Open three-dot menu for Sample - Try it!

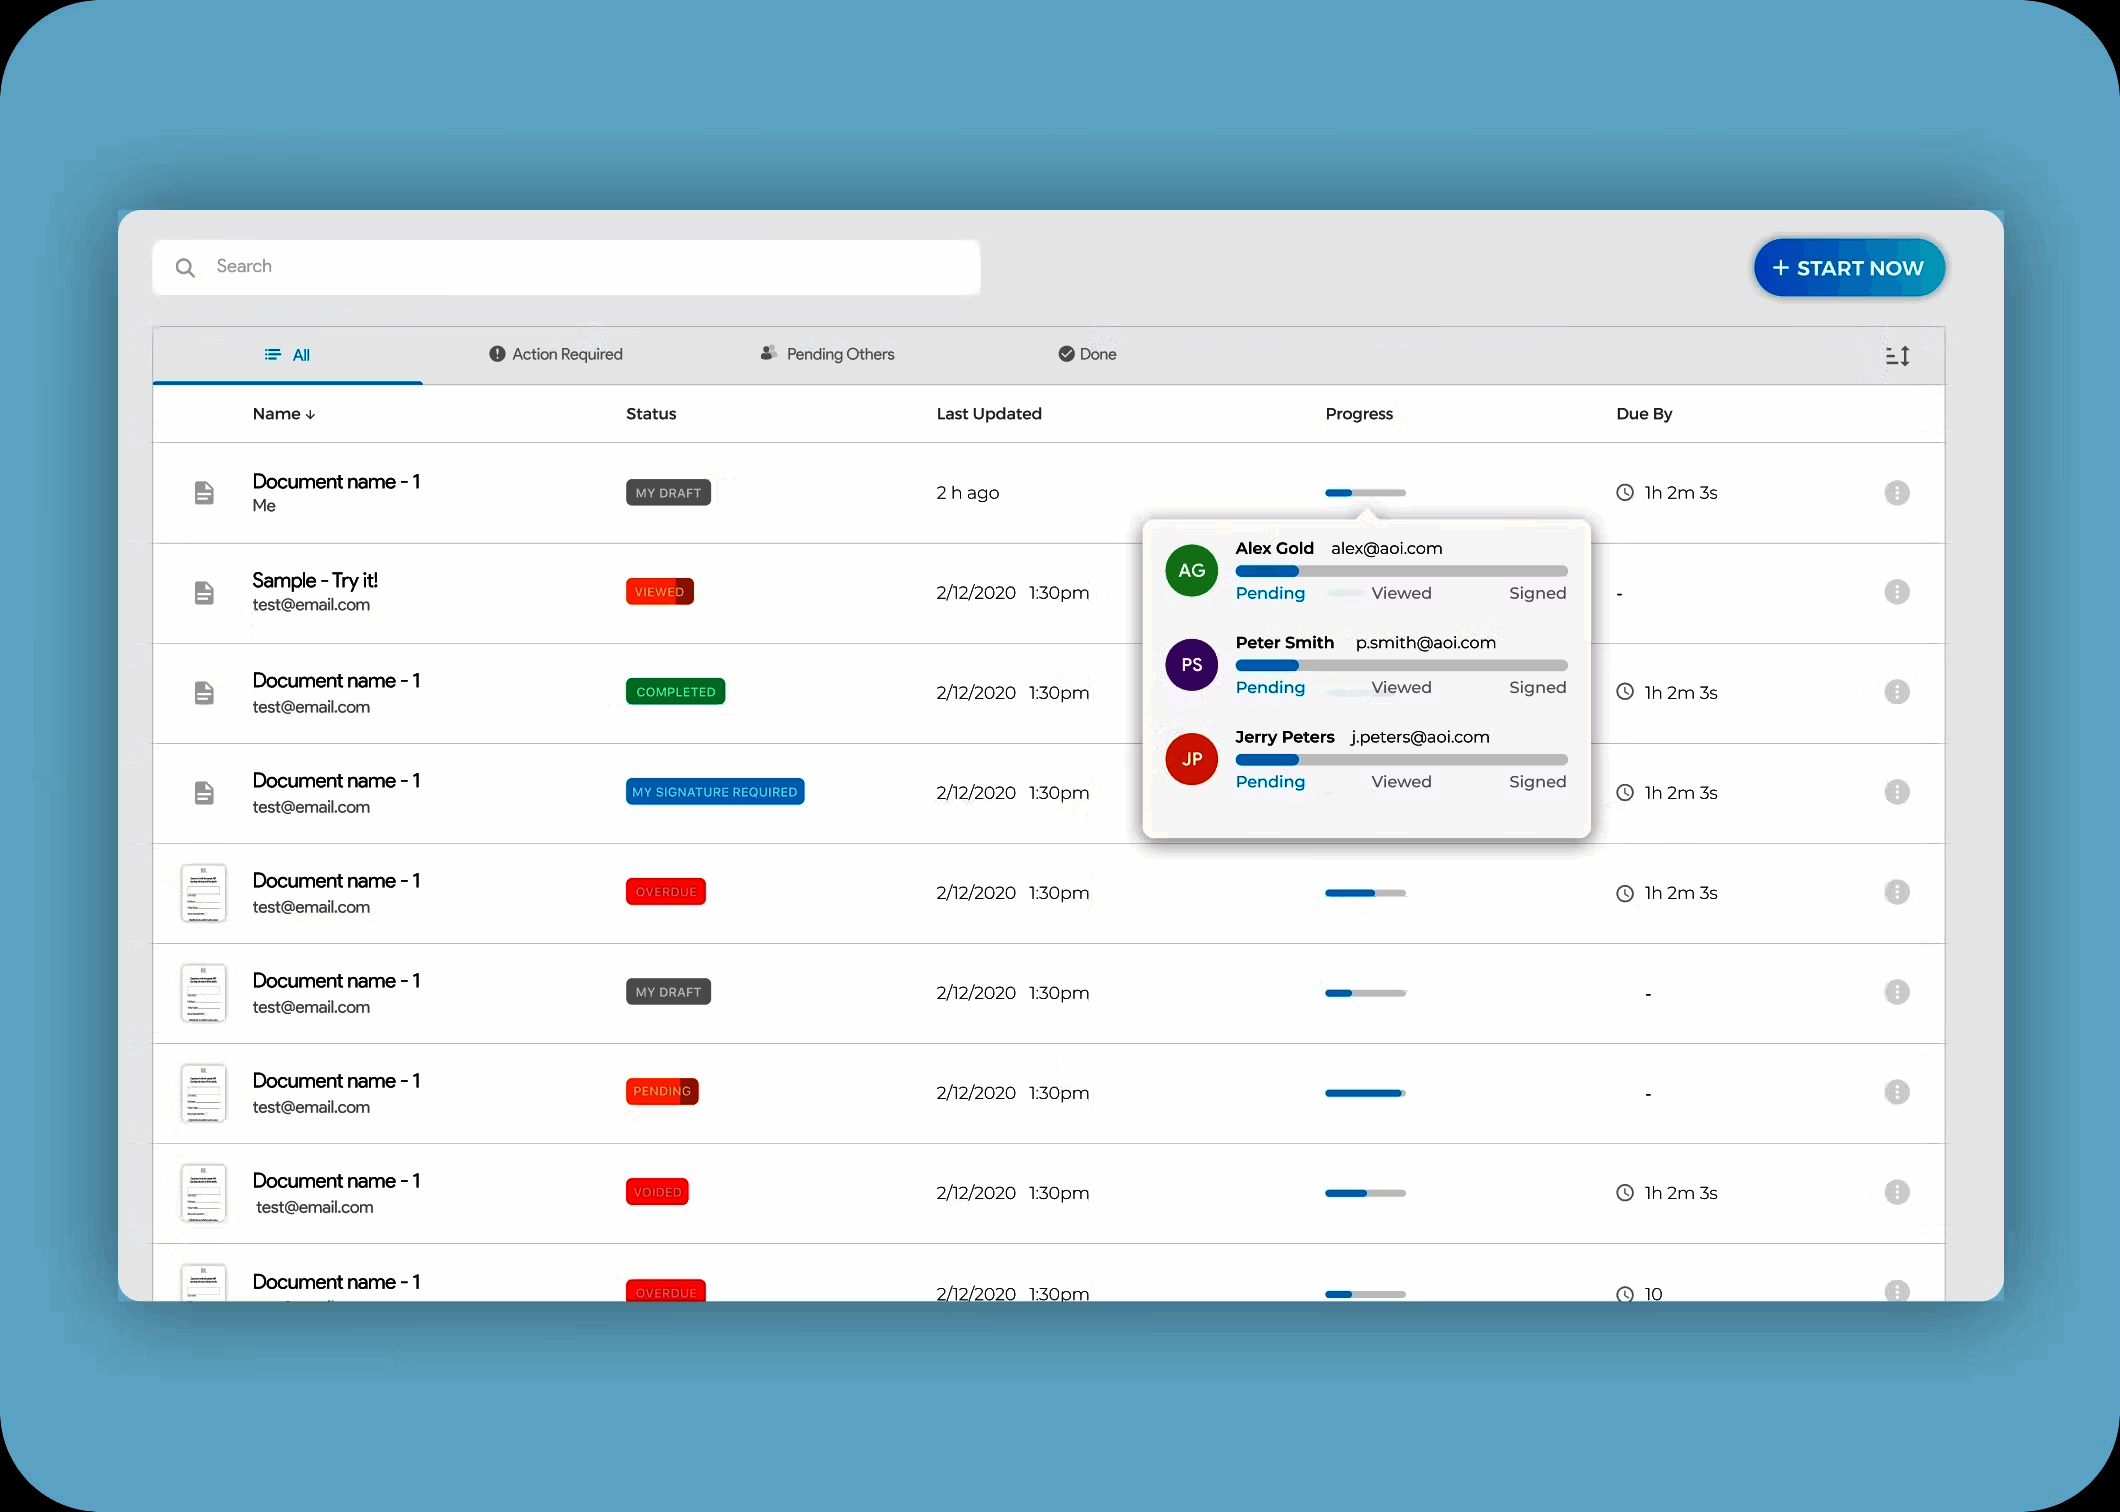tap(1896, 592)
